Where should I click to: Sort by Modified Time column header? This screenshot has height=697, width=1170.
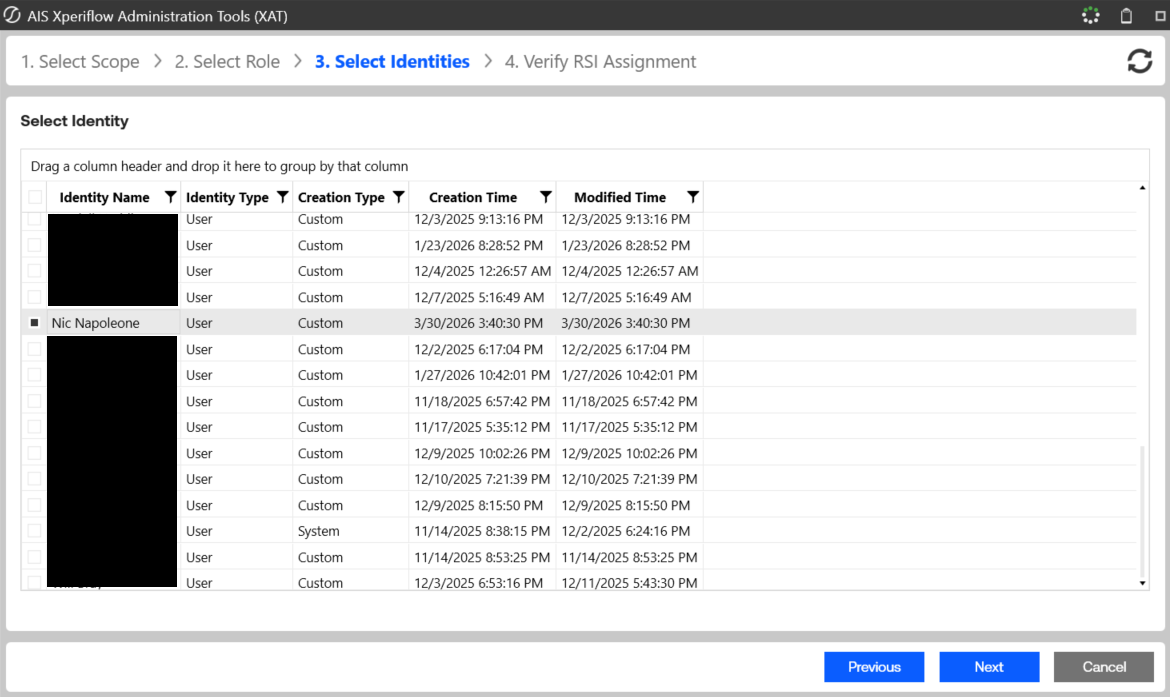[x=620, y=197]
